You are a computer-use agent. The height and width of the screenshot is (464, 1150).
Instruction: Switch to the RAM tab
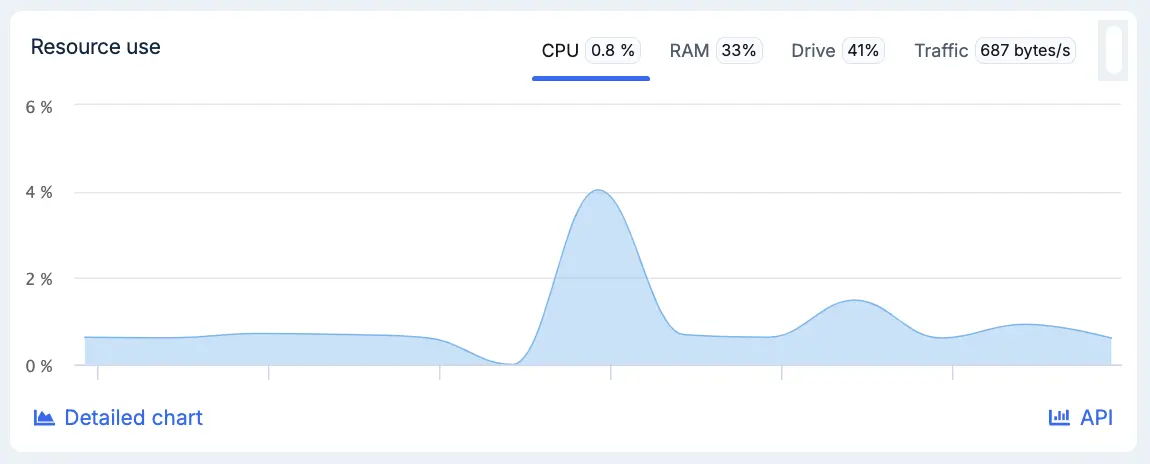point(716,51)
